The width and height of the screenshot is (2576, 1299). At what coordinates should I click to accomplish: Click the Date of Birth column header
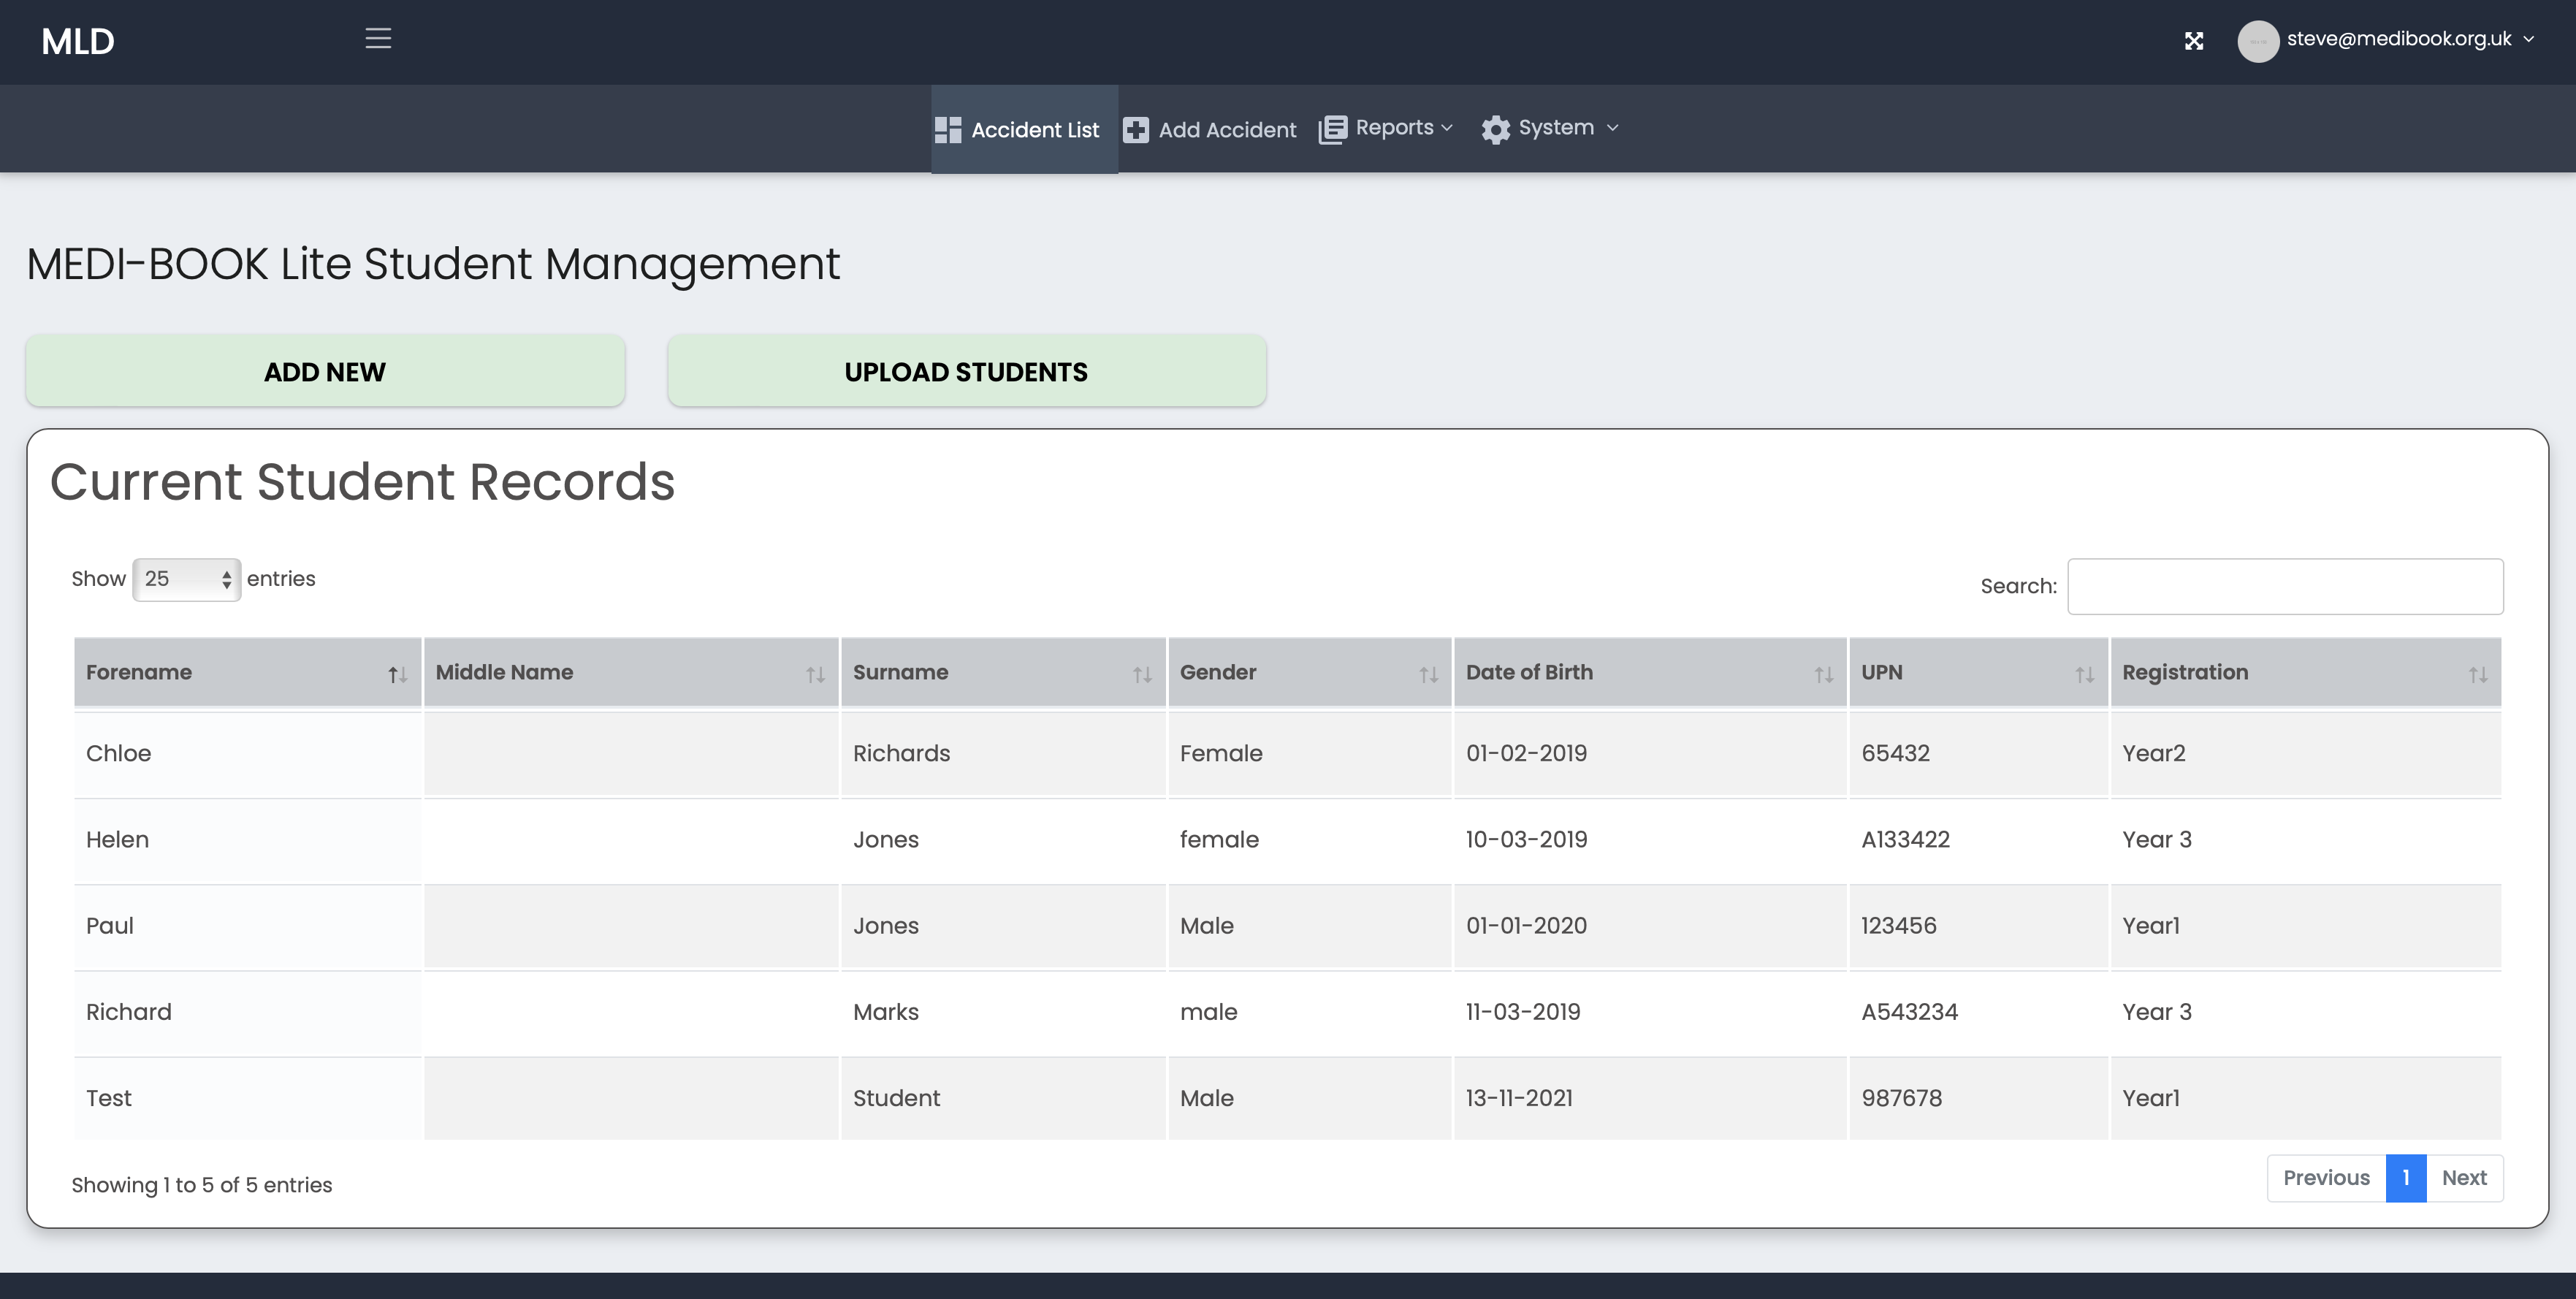[x=1650, y=672]
